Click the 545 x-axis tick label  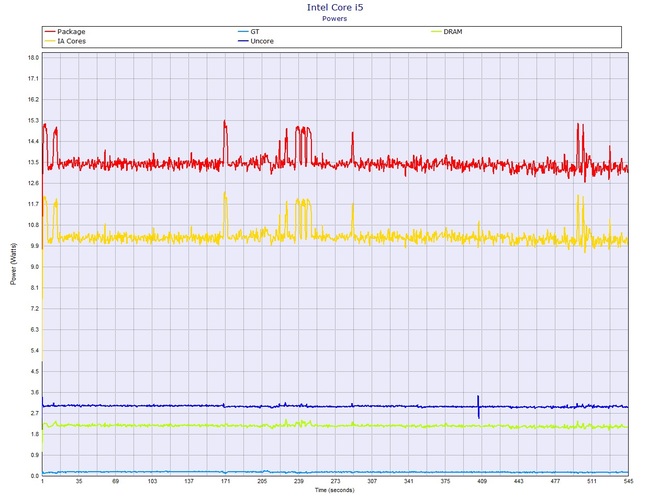[x=628, y=481]
